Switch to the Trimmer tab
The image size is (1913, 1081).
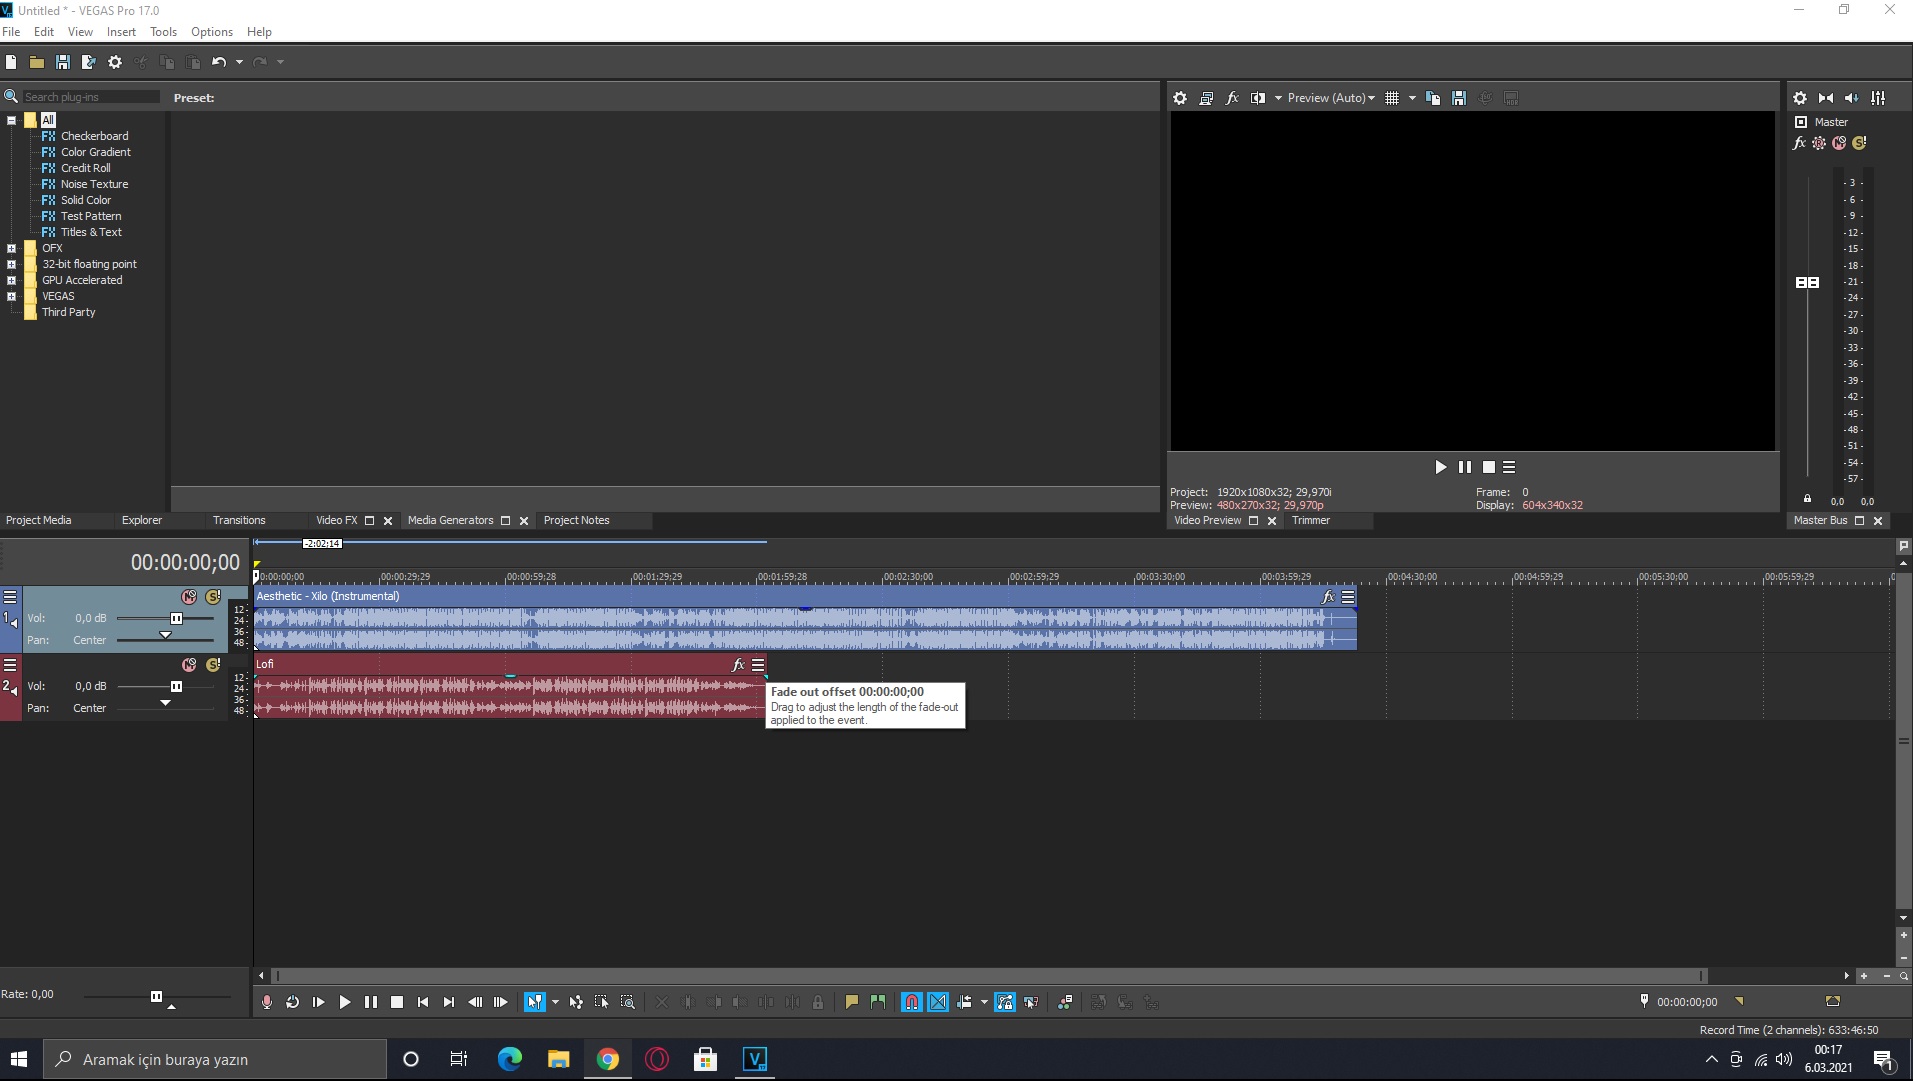click(1311, 520)
